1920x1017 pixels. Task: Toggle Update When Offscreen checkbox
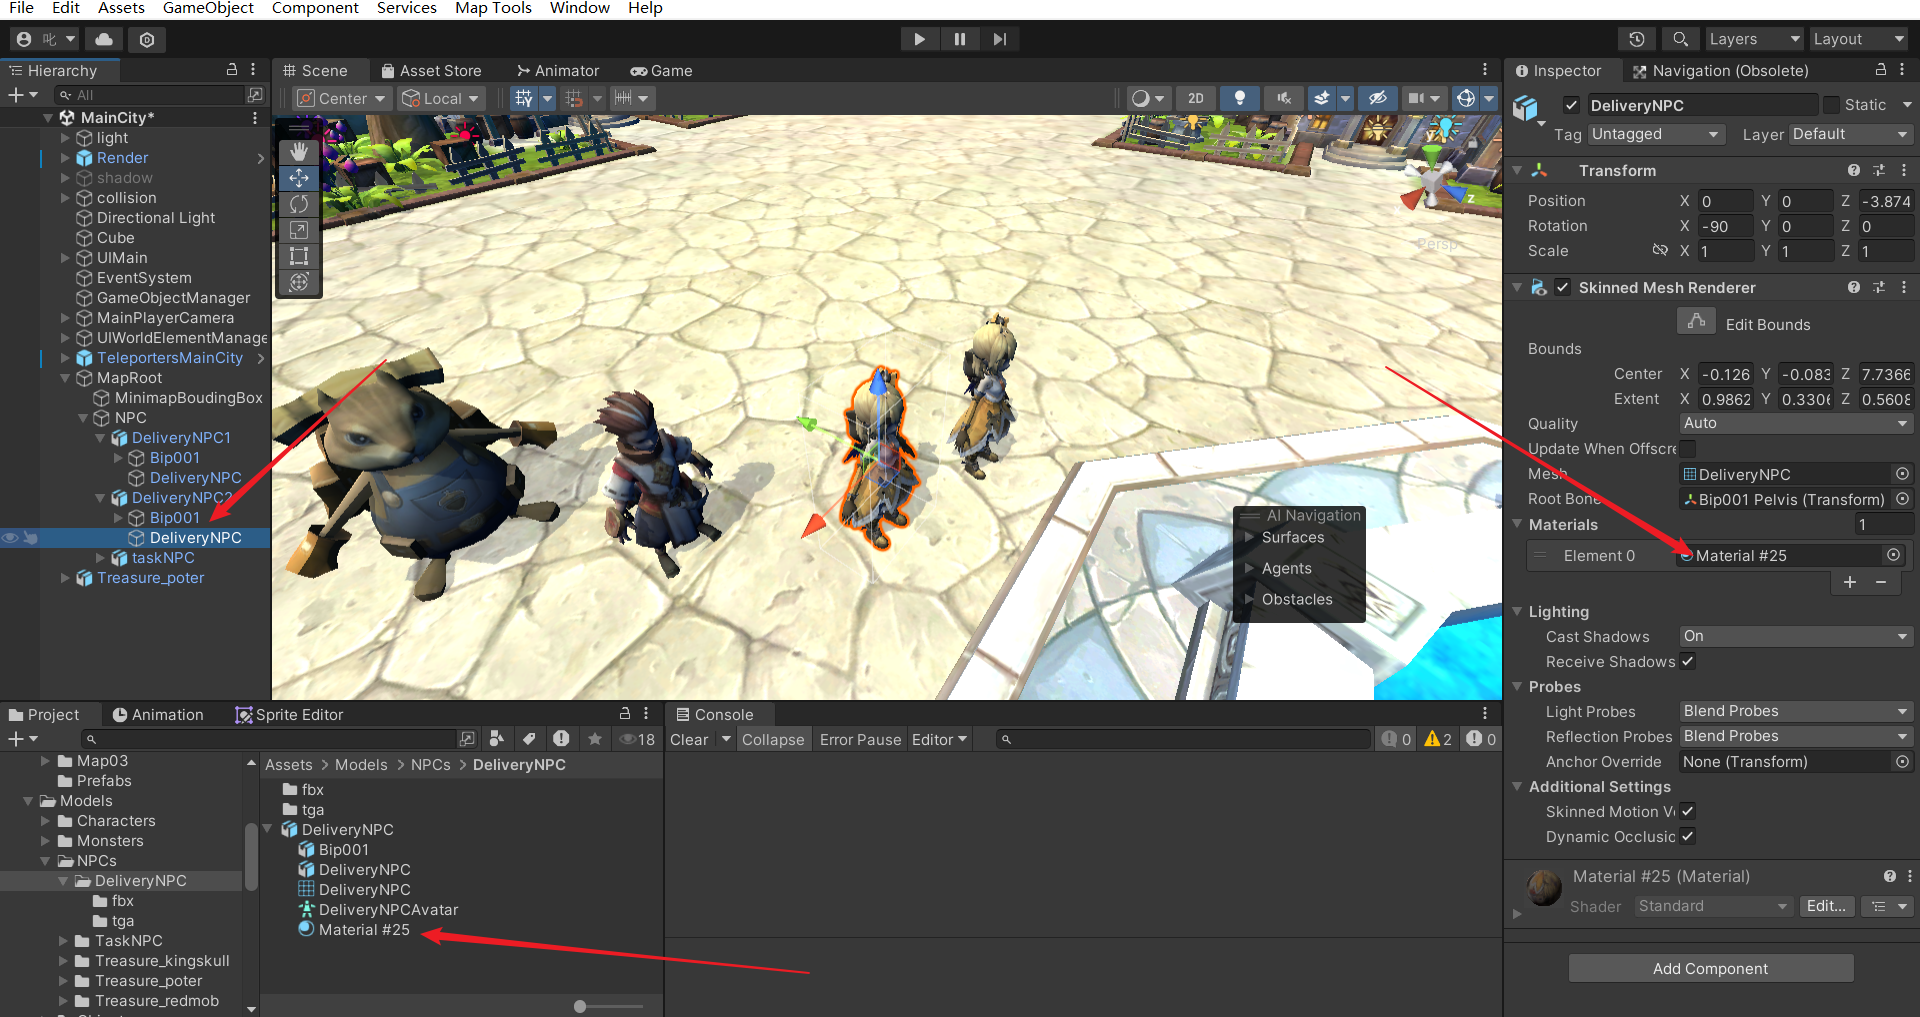pos(1688,448)
